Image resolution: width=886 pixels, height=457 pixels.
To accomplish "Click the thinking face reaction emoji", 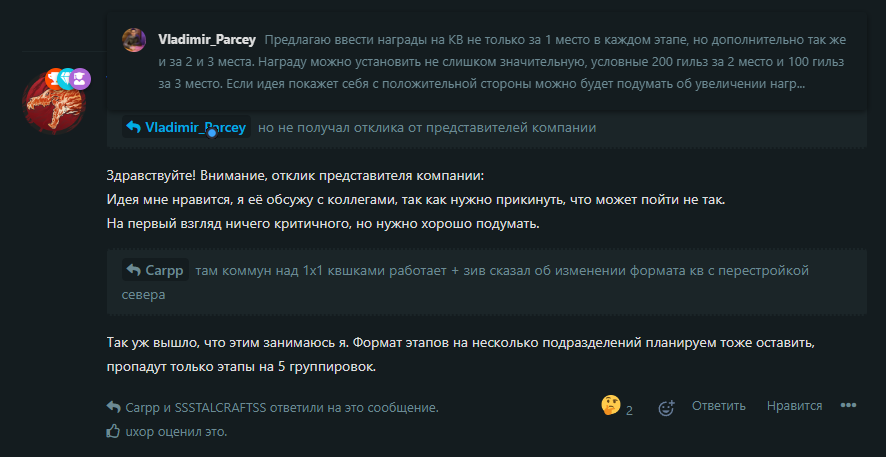I will [610, 405].
